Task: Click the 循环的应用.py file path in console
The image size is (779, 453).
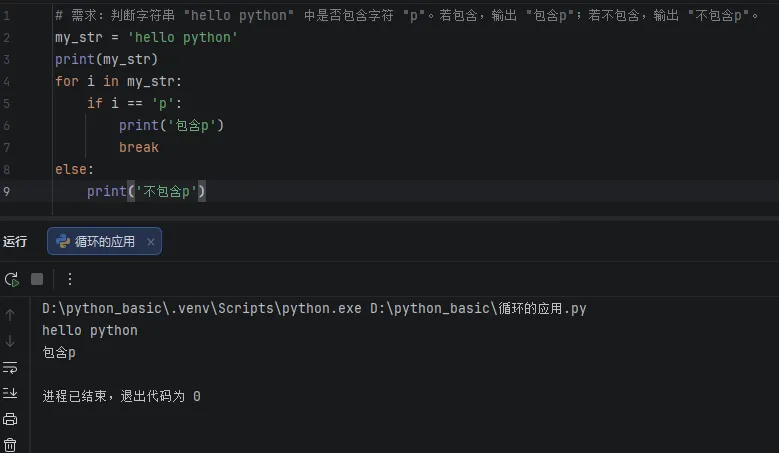Action: click(x=478, y=308)
